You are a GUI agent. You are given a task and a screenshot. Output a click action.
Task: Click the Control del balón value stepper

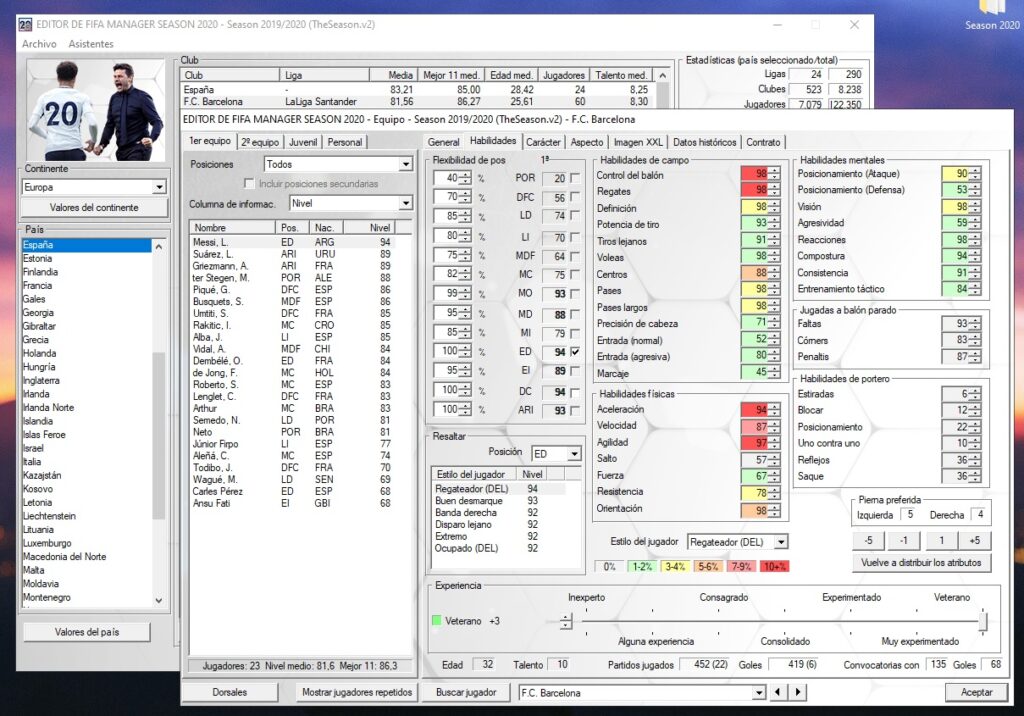(775, 174)
